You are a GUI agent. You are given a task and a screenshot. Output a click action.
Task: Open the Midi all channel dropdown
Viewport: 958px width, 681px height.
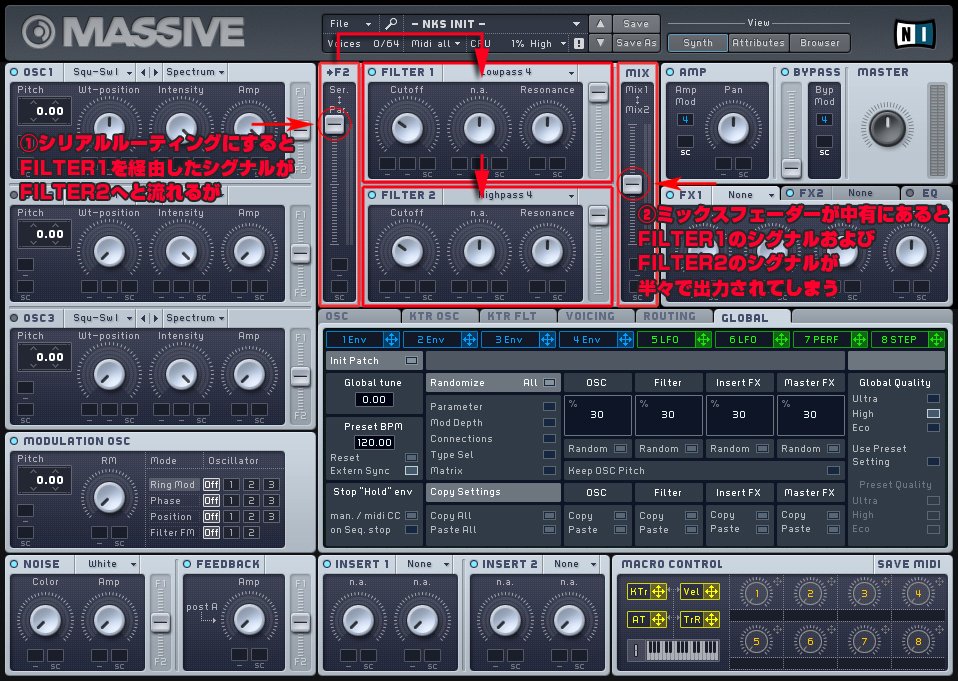(x=435, y=44)
